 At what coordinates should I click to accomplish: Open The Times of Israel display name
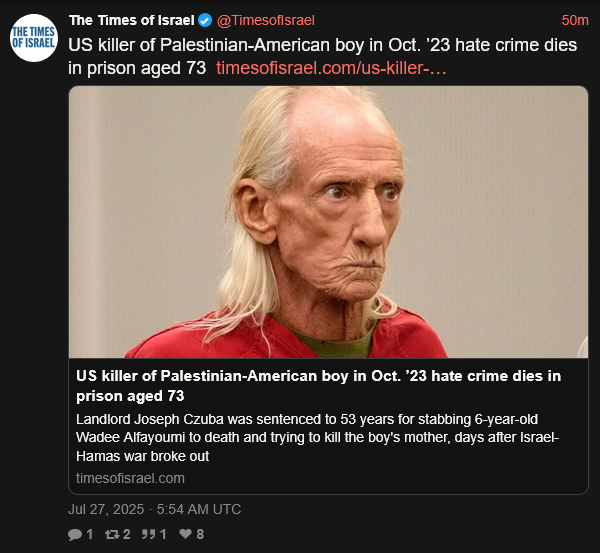132,20
